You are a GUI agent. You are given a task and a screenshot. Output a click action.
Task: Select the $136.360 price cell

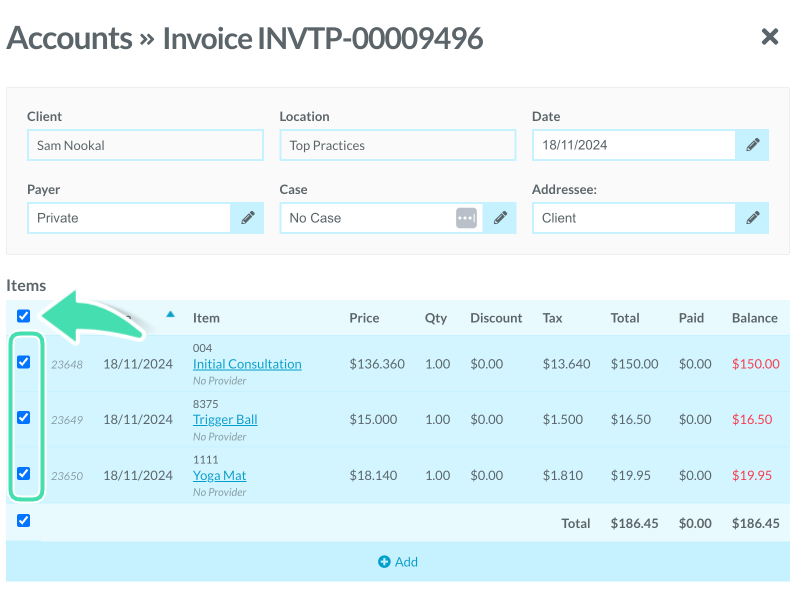coord(377,364)
